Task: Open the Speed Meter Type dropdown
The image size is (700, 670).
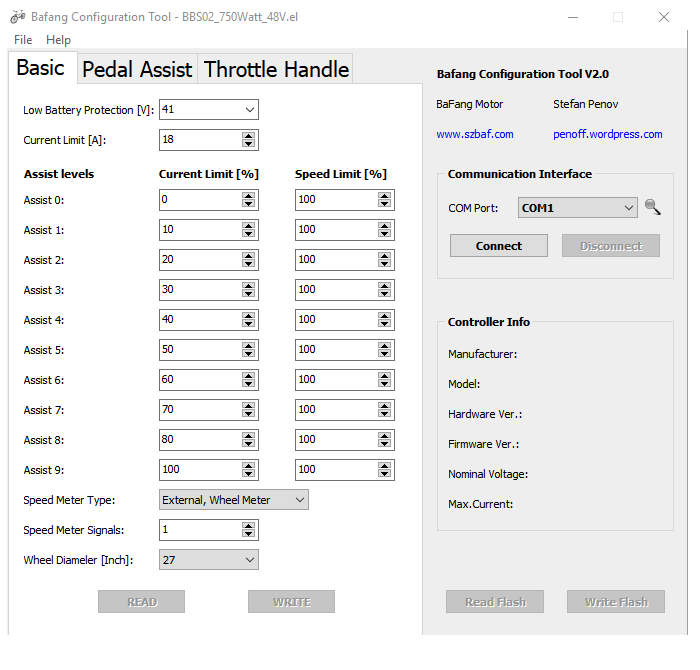Action: pyautogui.click(x=298, y=500)
